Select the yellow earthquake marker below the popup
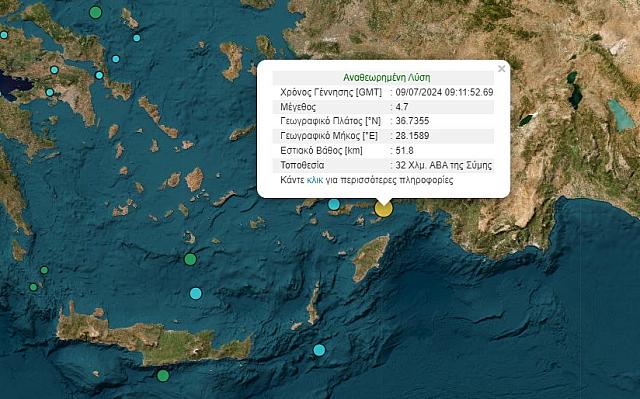The image size is (640, 399). [384, 208]
